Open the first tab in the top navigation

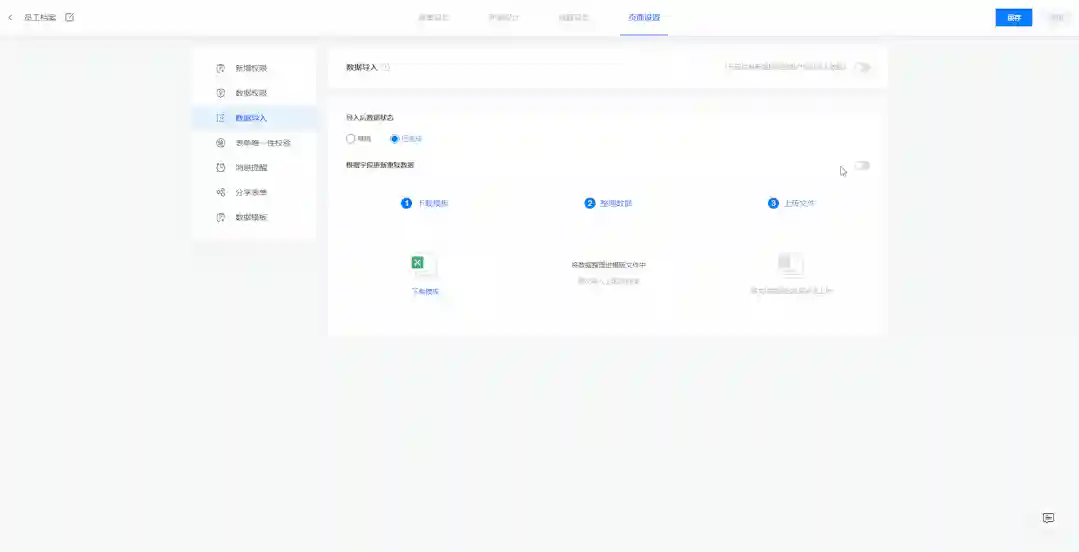433,18
